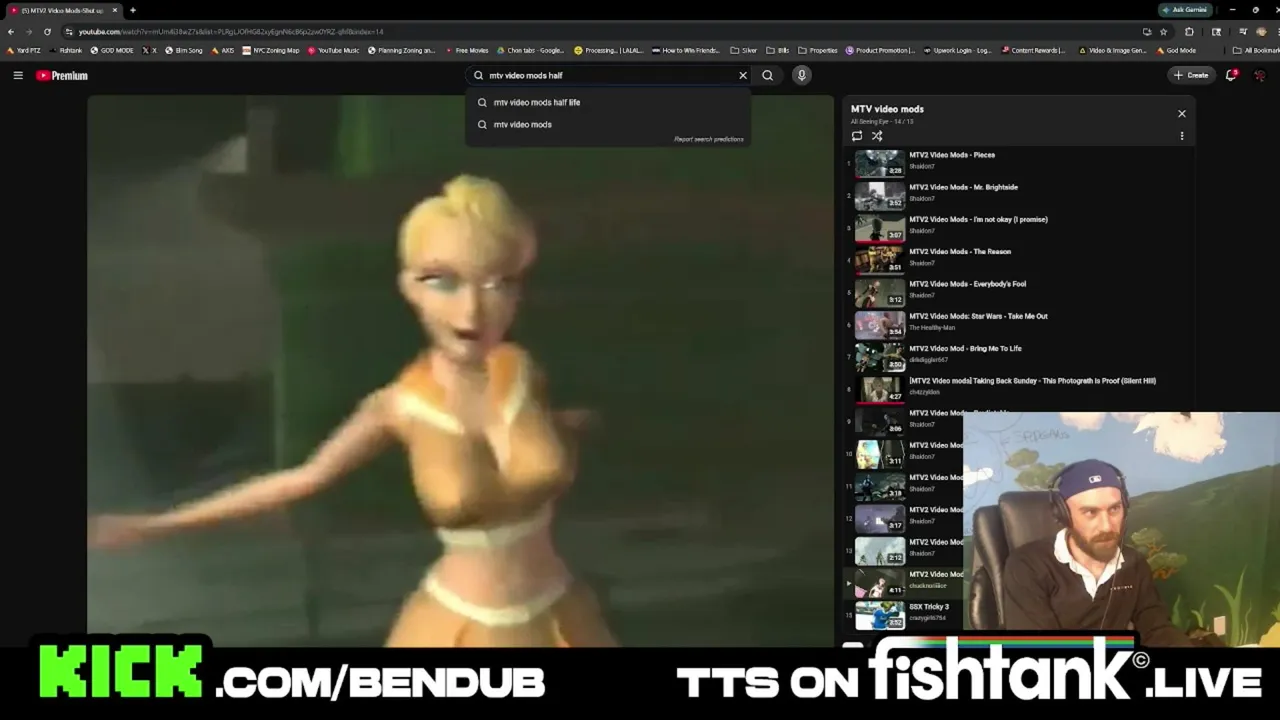Open Upwork Login bookmark
1280x720 pixels.
[958, 50]
